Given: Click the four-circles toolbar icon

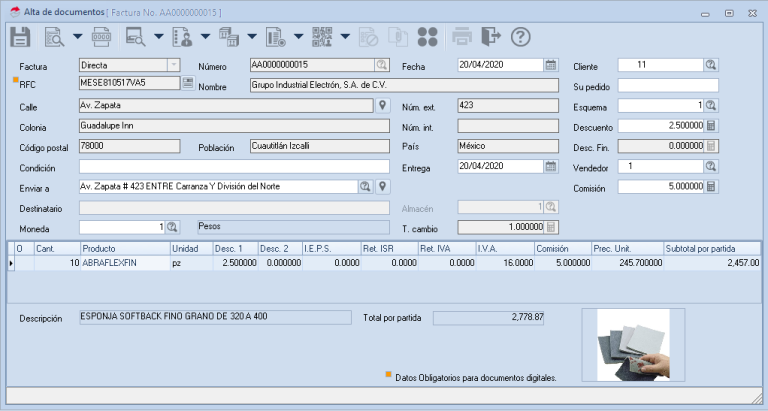Looking at the screenshot, I should coord(428,37).
